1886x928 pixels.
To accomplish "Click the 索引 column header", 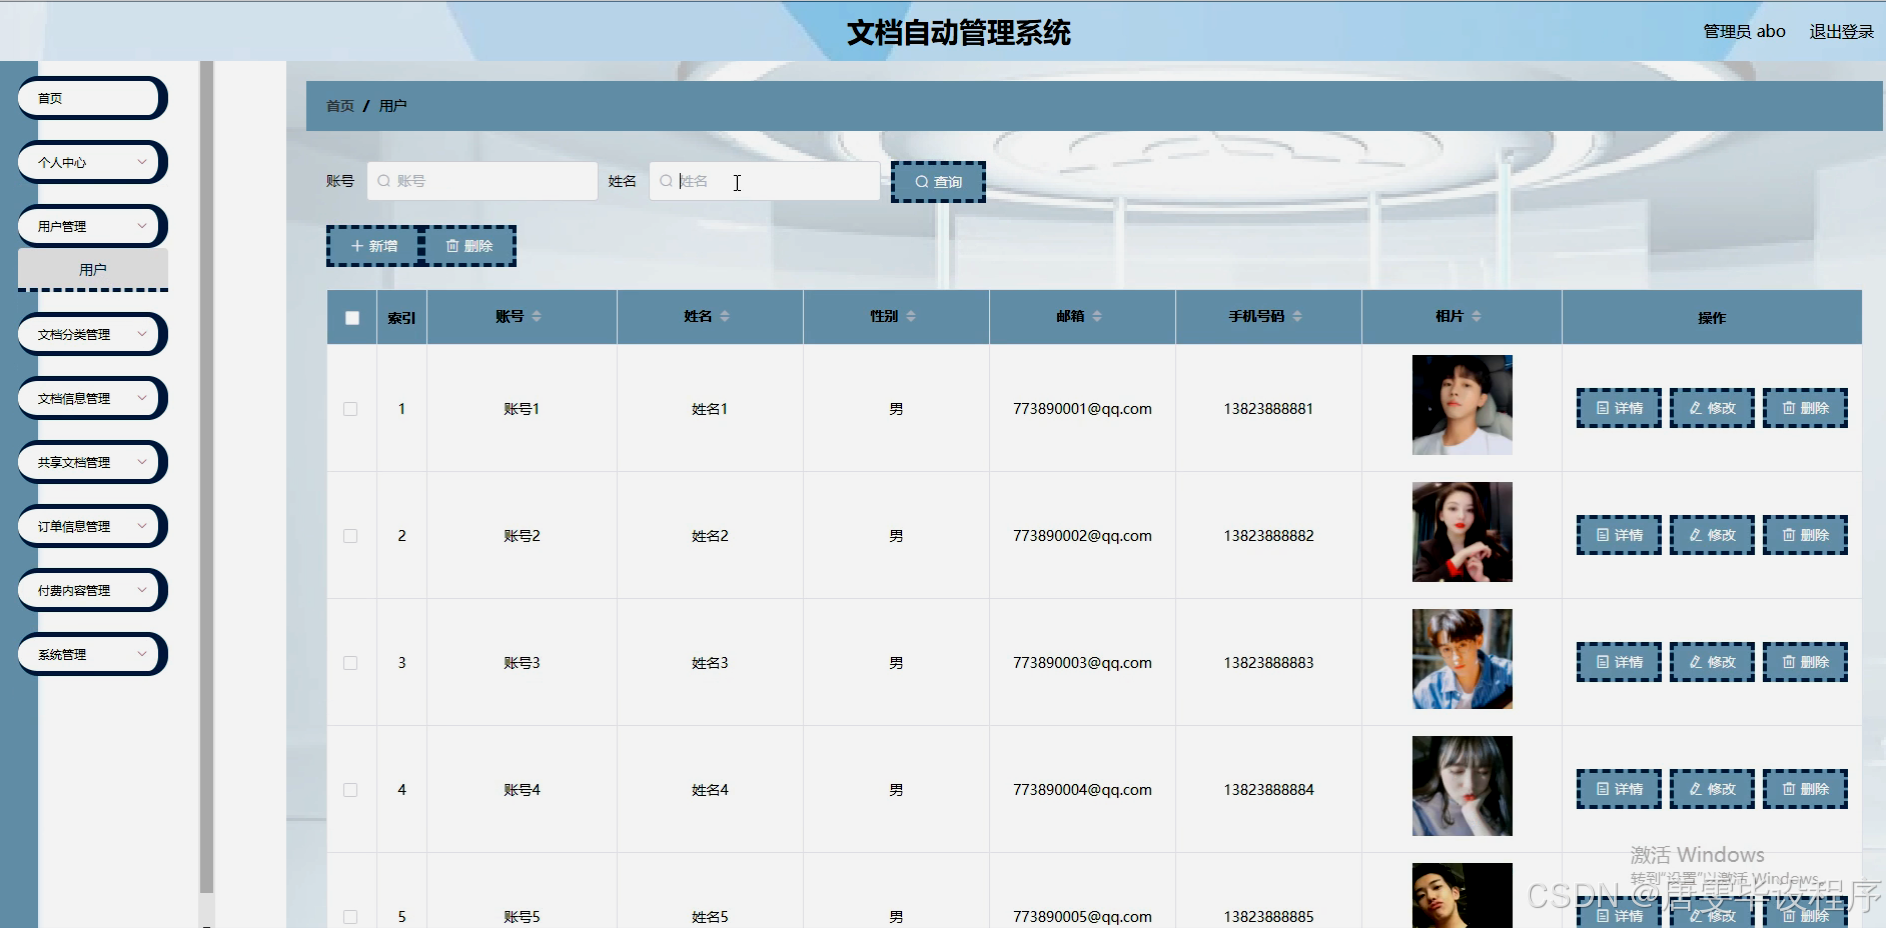I will (x=402, y=318).
